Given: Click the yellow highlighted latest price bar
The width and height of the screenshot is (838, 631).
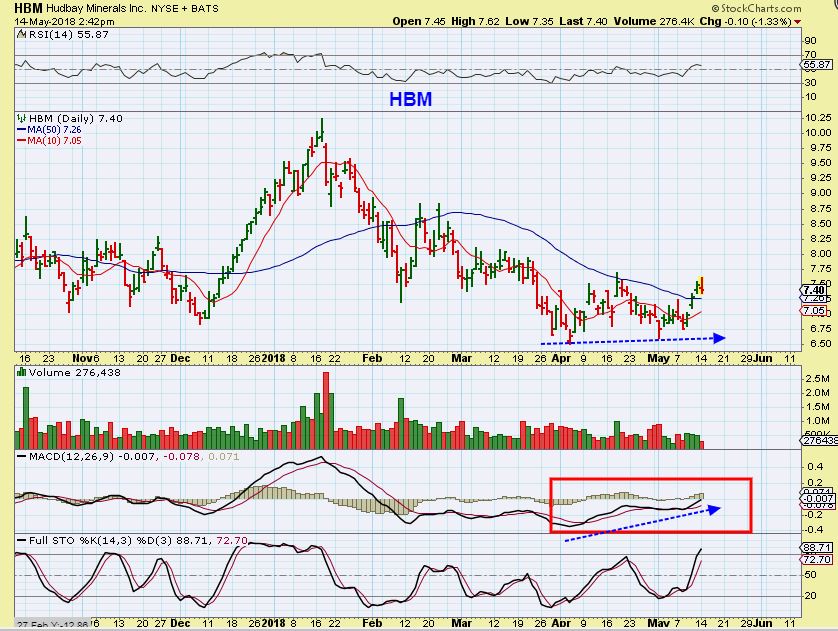Looking at the screenshot, I should [x=701, y=285].
